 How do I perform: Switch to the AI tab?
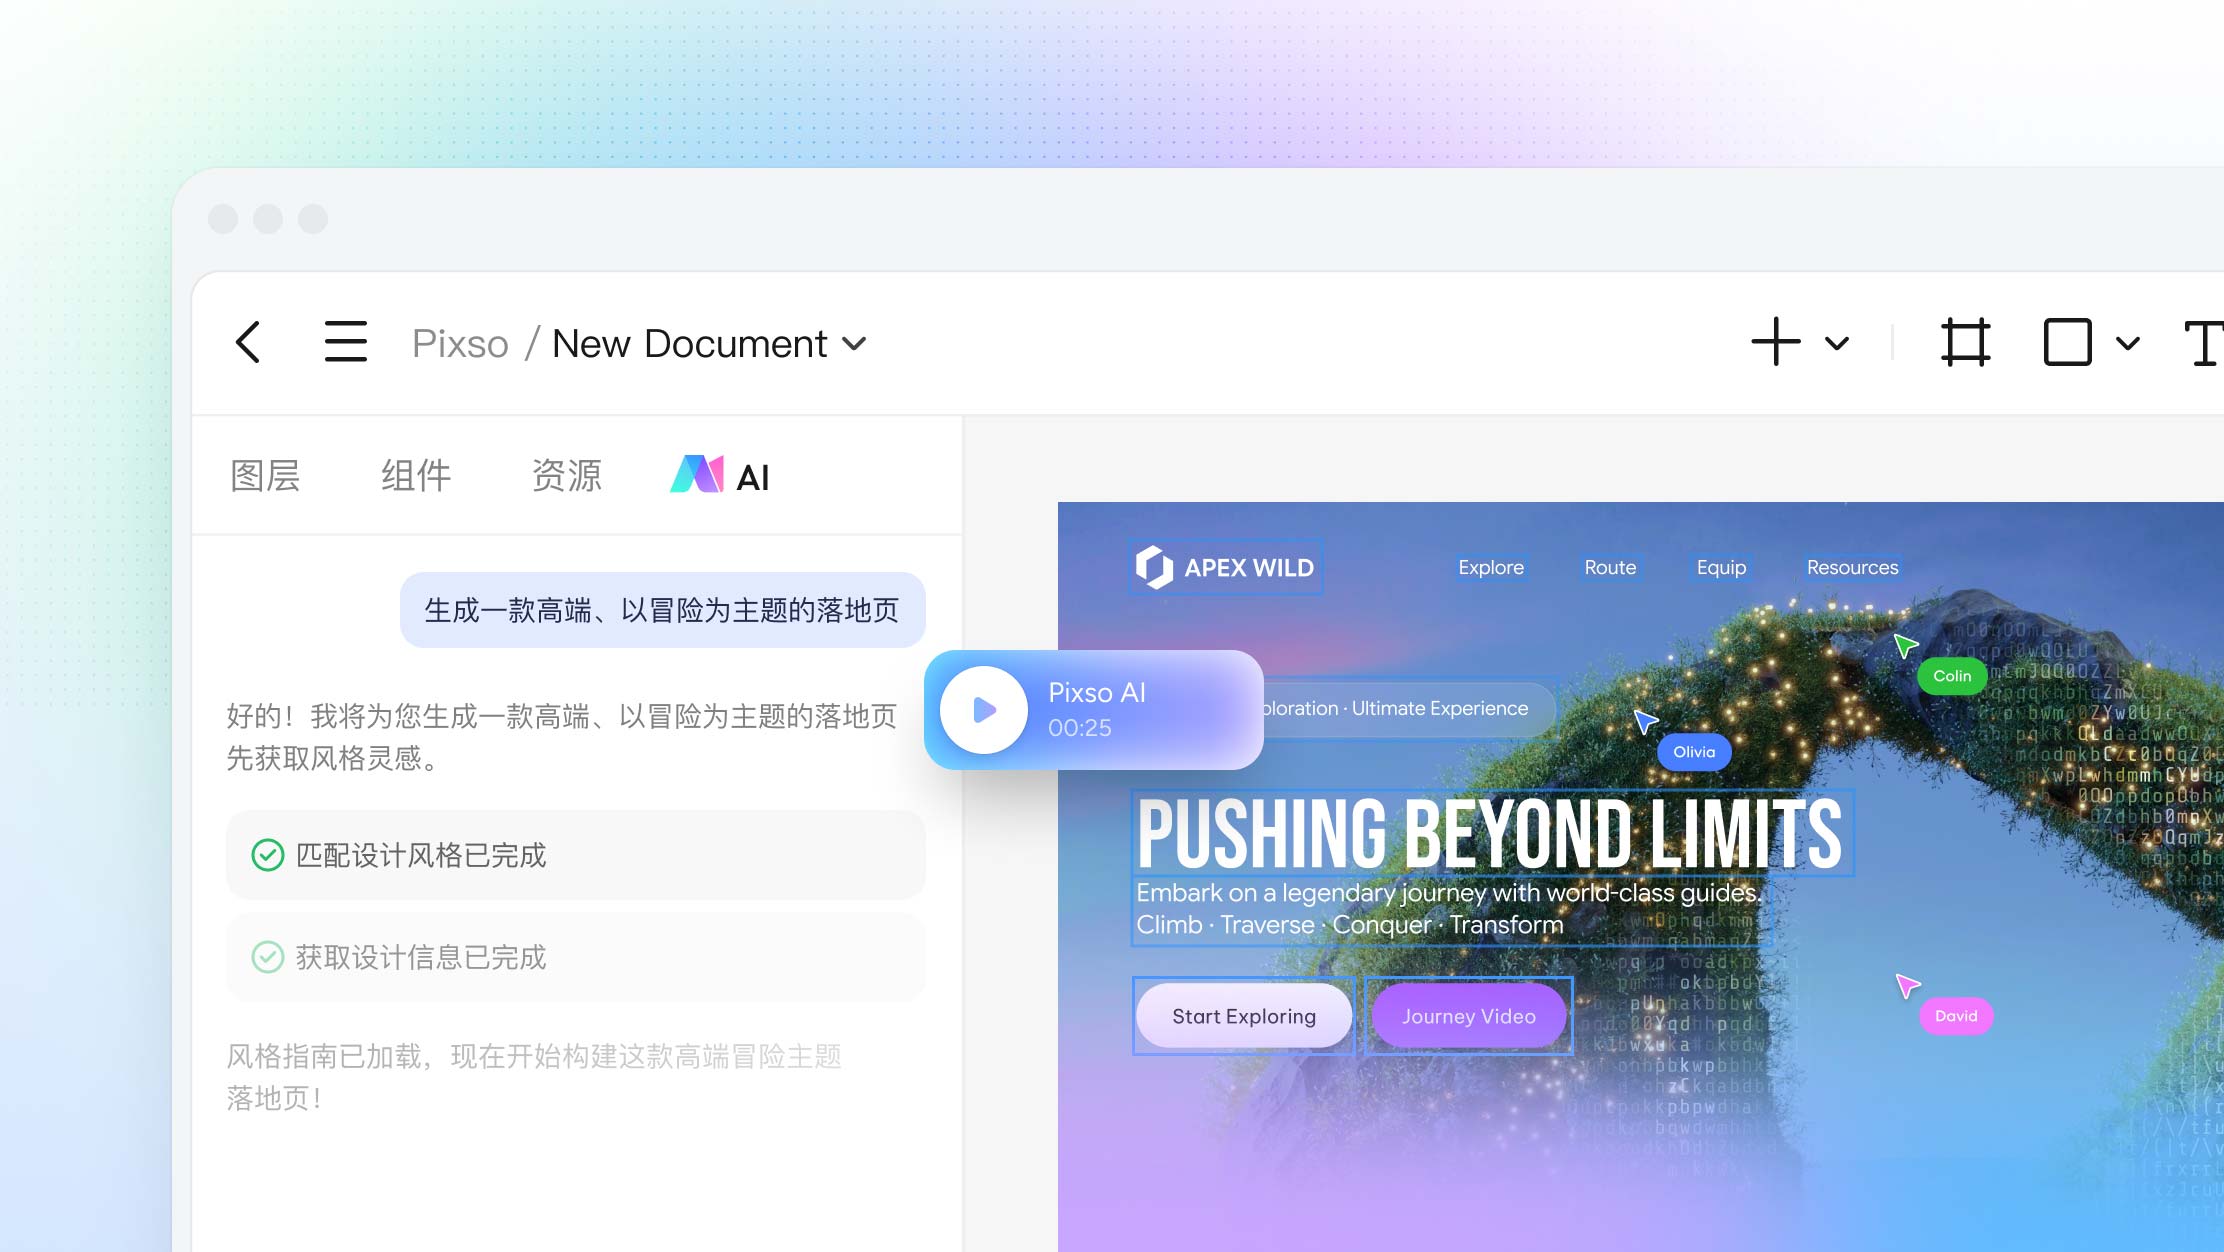(720, 476)
